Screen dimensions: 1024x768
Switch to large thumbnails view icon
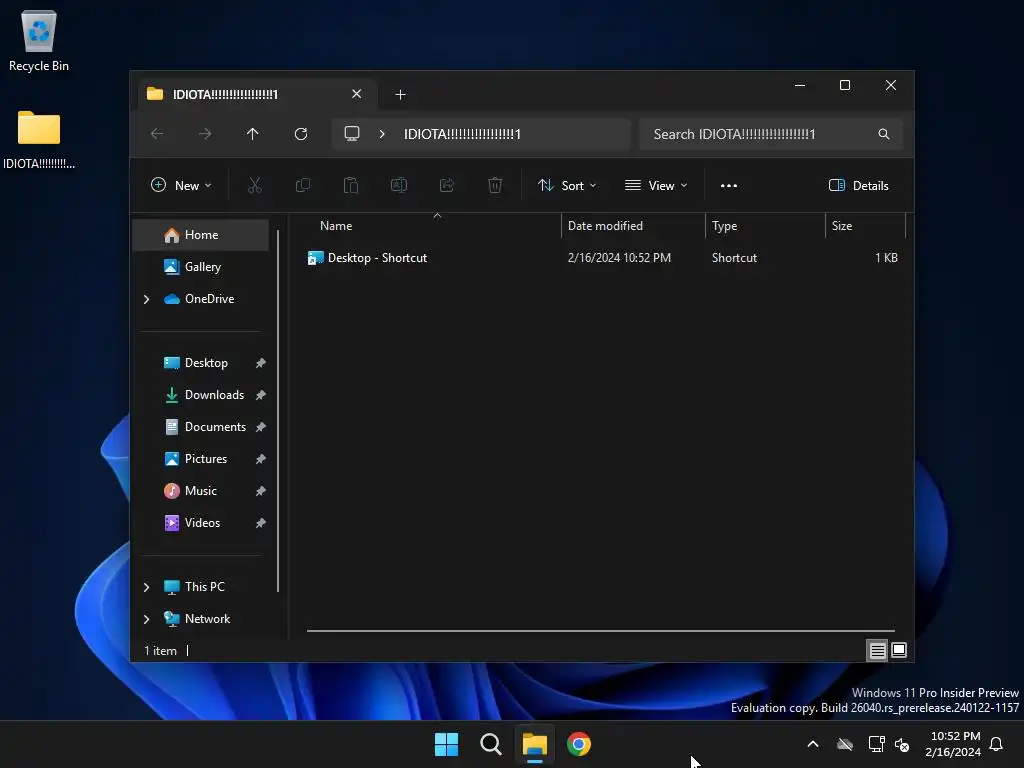[899, 650]
